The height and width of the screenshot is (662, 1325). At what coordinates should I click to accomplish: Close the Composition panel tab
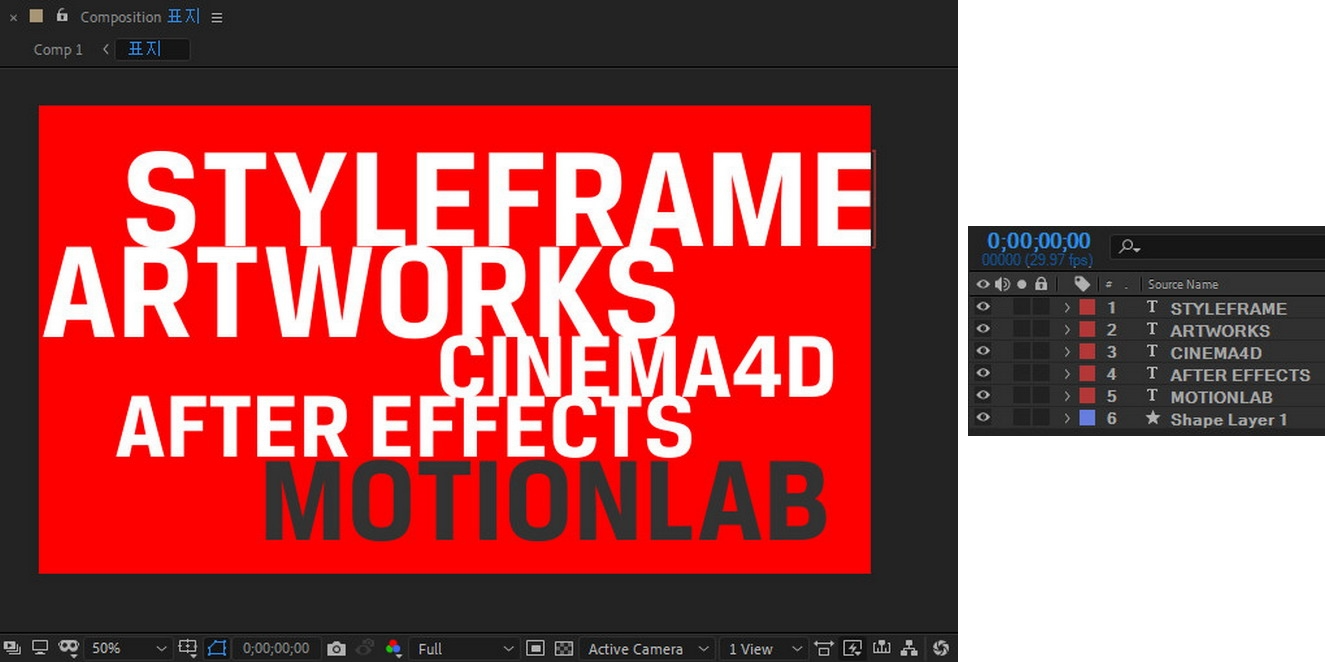(13, 17)
